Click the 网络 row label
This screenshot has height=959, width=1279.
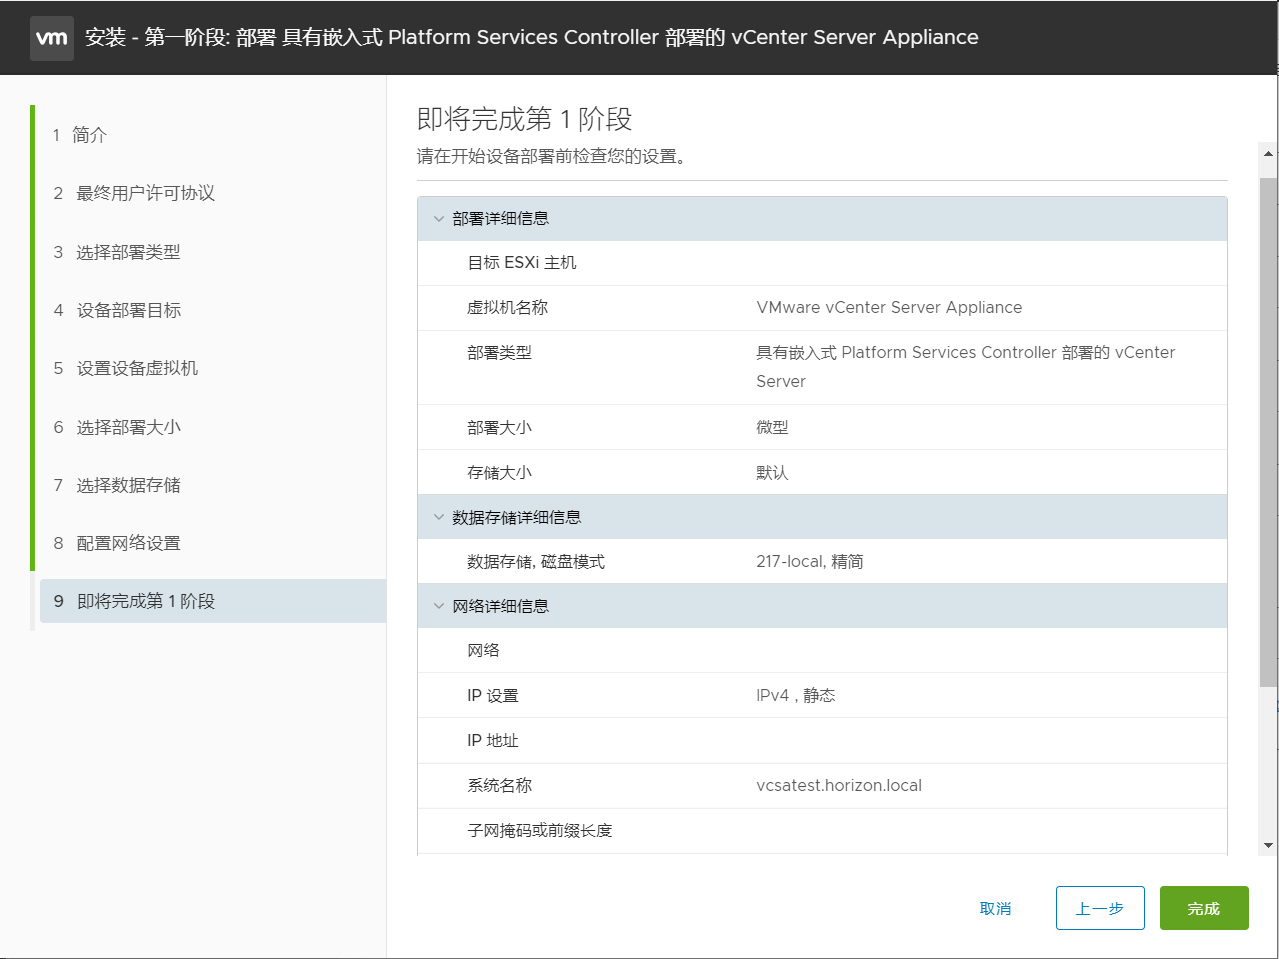[x=483, y=651]
